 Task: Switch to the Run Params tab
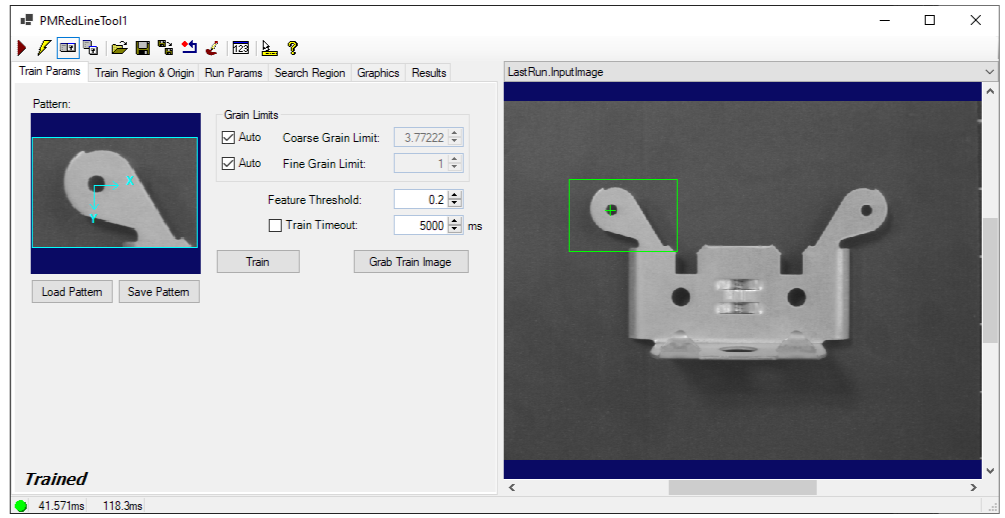(x=233, y=73)
